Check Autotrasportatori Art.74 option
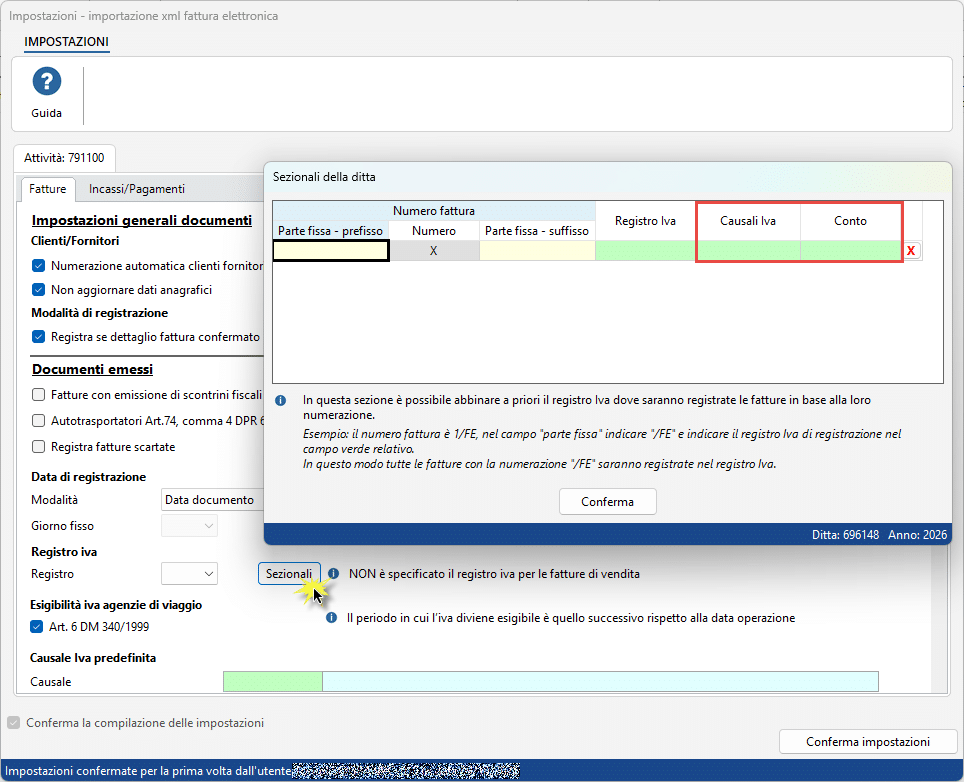The image size is (964, 782). (38, 421)
